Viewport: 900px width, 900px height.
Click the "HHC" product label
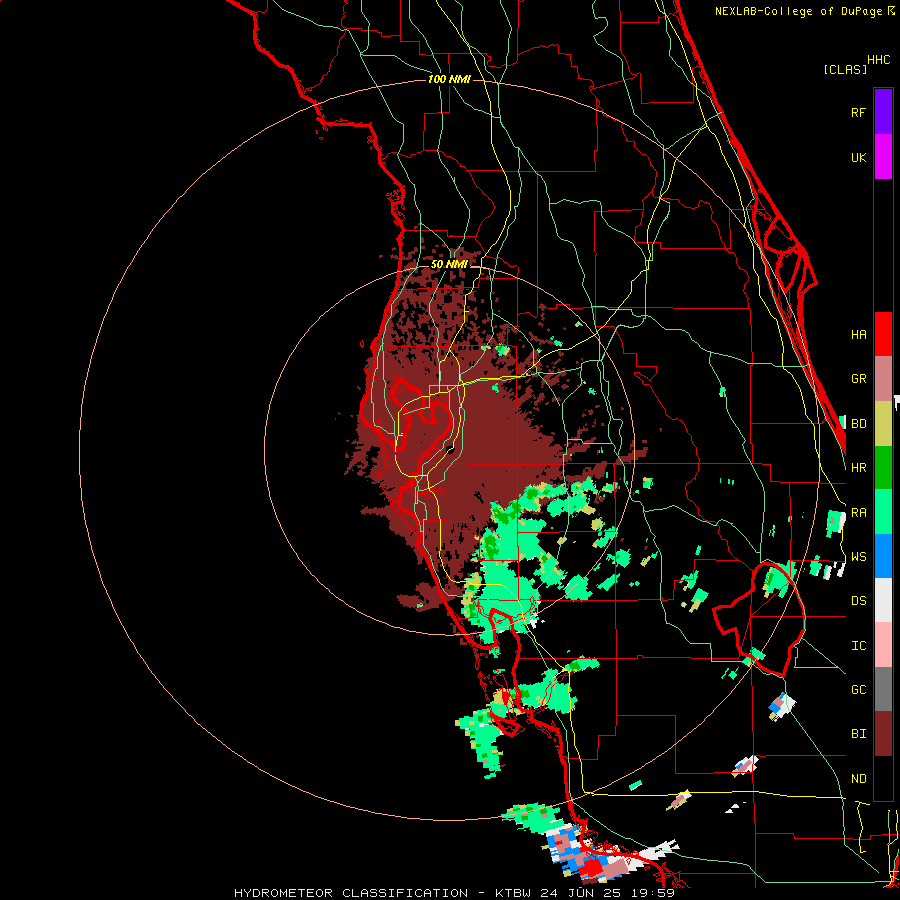pyautogui.click(x=879, y=60)
